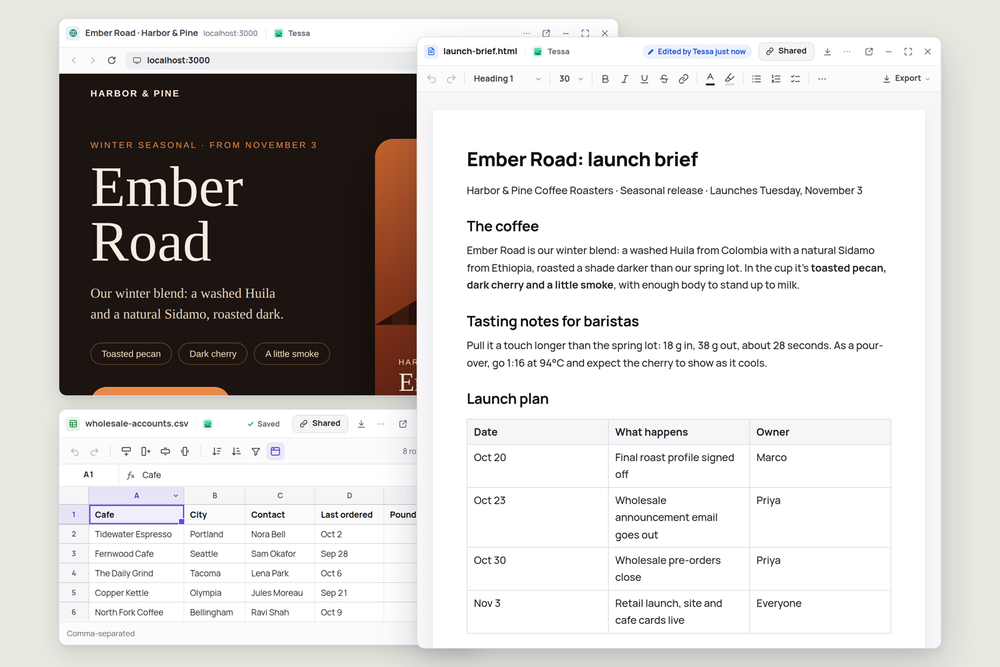Select the Bellingham city cell

tap(214, 612)
